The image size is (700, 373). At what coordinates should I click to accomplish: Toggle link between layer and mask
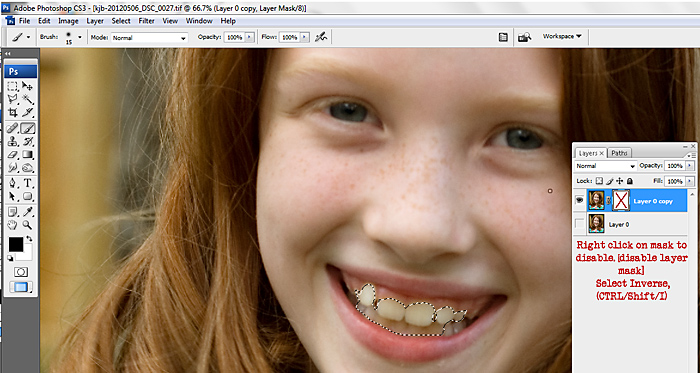608,201
